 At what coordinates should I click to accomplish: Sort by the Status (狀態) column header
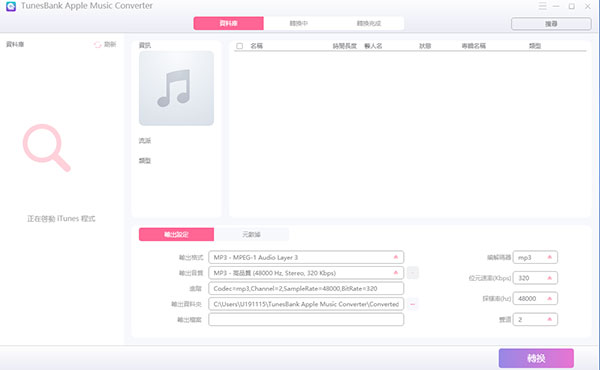[425, 46]
